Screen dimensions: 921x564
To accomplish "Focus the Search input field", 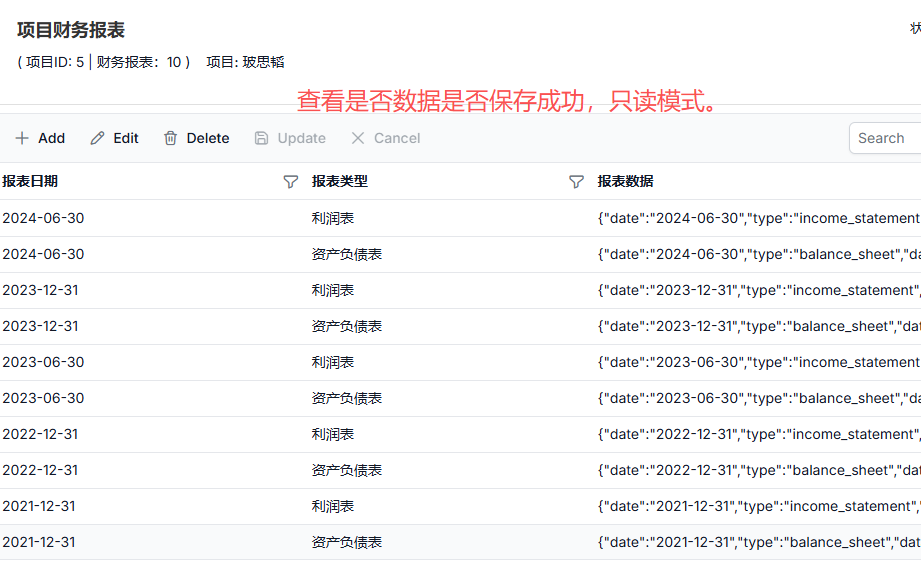I will [x=885, y=138].
